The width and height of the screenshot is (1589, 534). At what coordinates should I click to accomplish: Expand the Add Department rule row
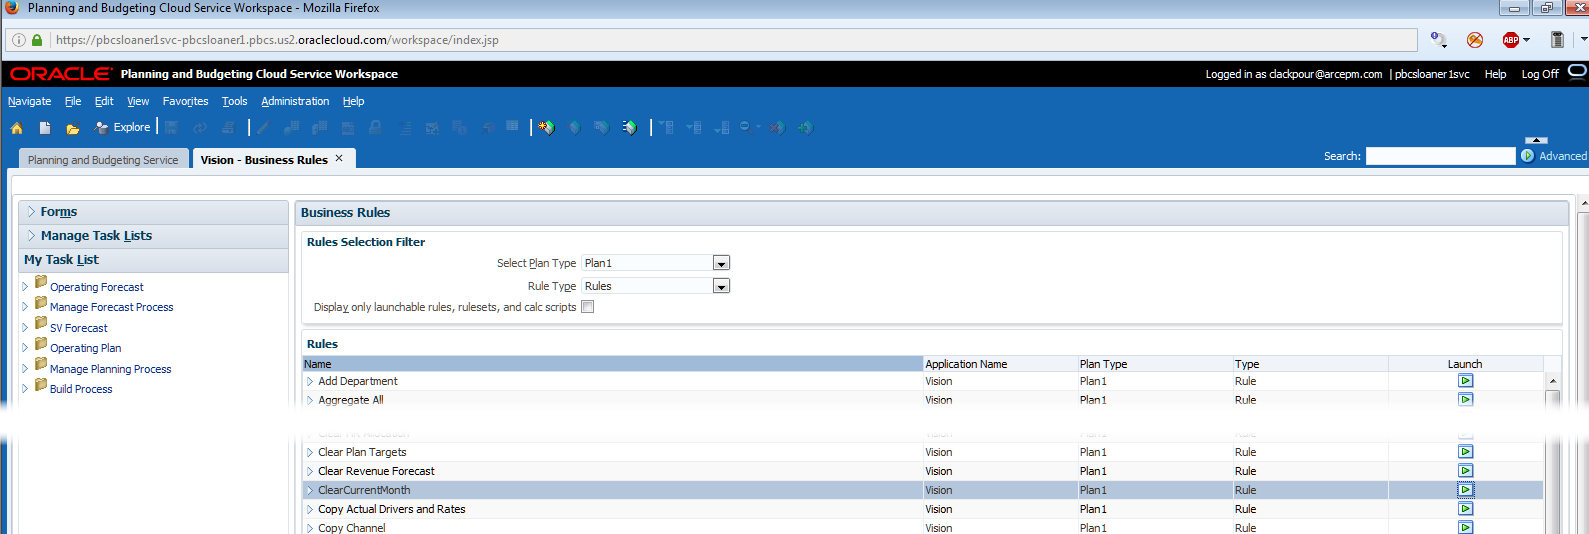pos(310,381)
